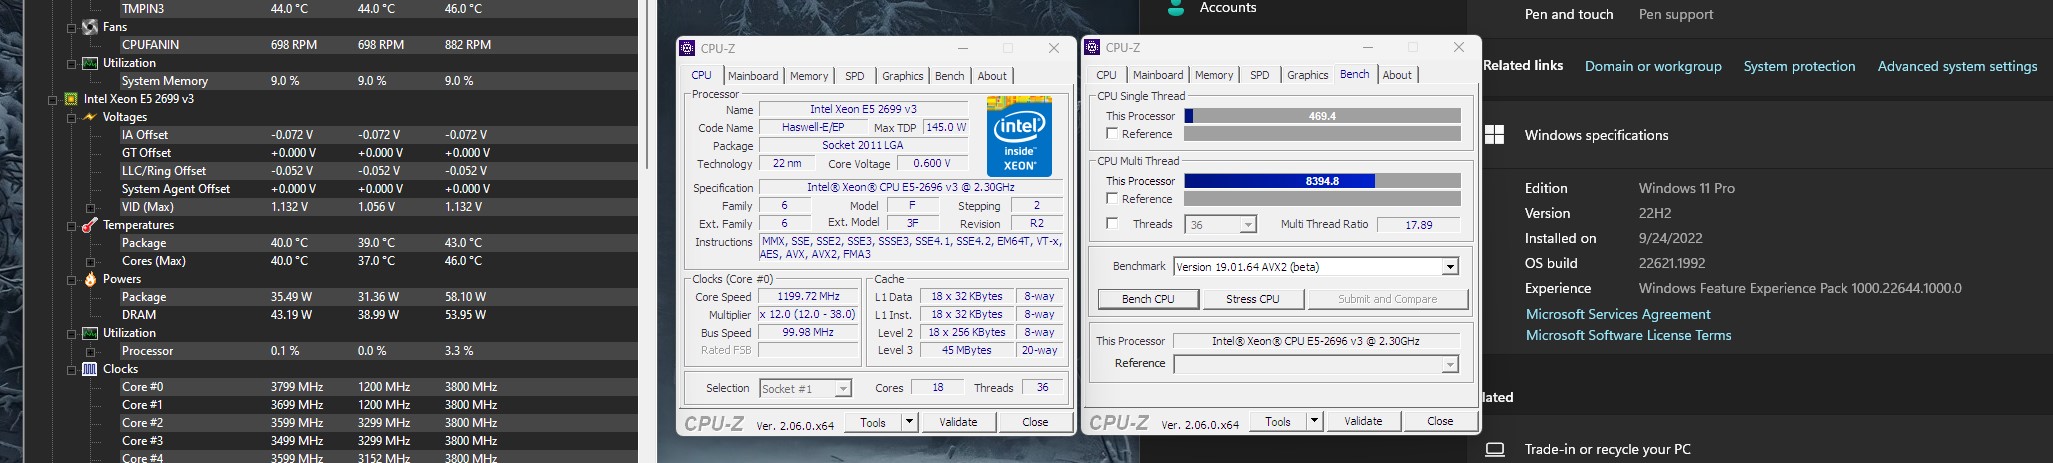Click the Intel Inside Xeon logo in CPU-Z
The height and width of the screenshot is (463, 2053).
click(x=1019, y=136)
